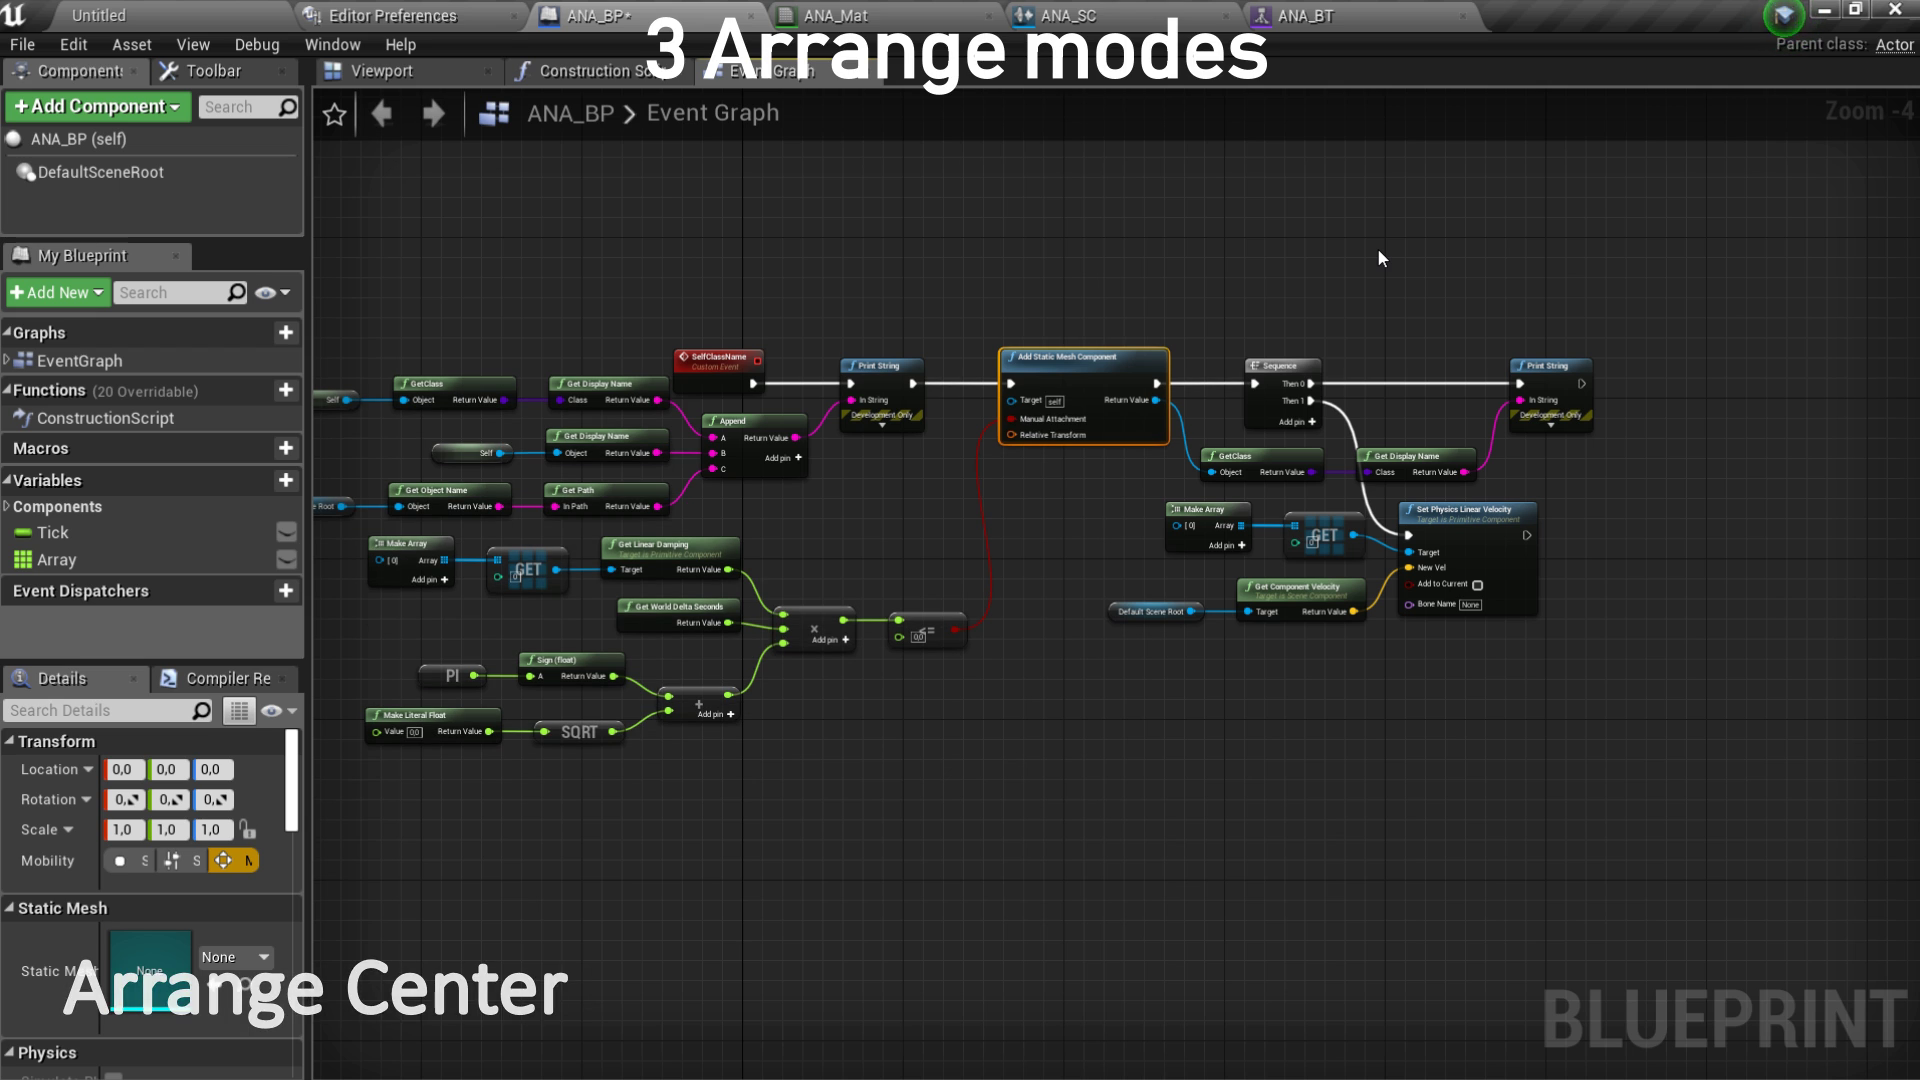The height and width of the screenshot is (1080, 1920).
Task: Select the Viewport tab
Action: (x=381, y=70)
